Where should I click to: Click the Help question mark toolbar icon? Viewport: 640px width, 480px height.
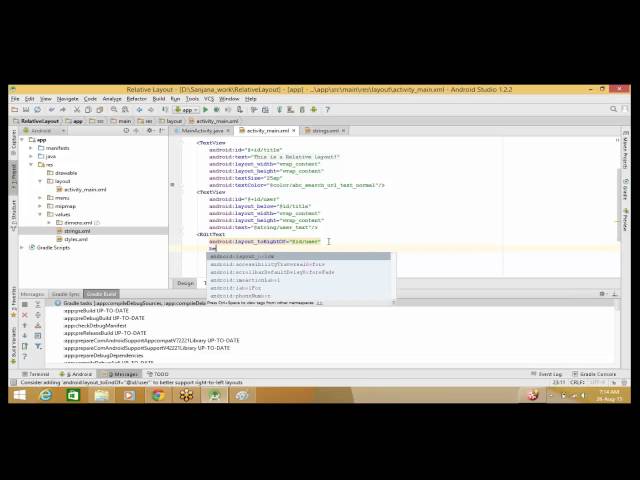tap(327, 109)
